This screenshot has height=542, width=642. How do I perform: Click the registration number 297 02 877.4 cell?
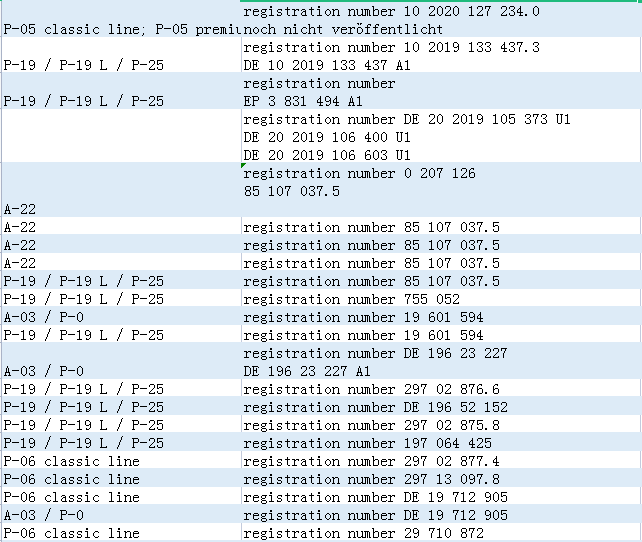440,461
